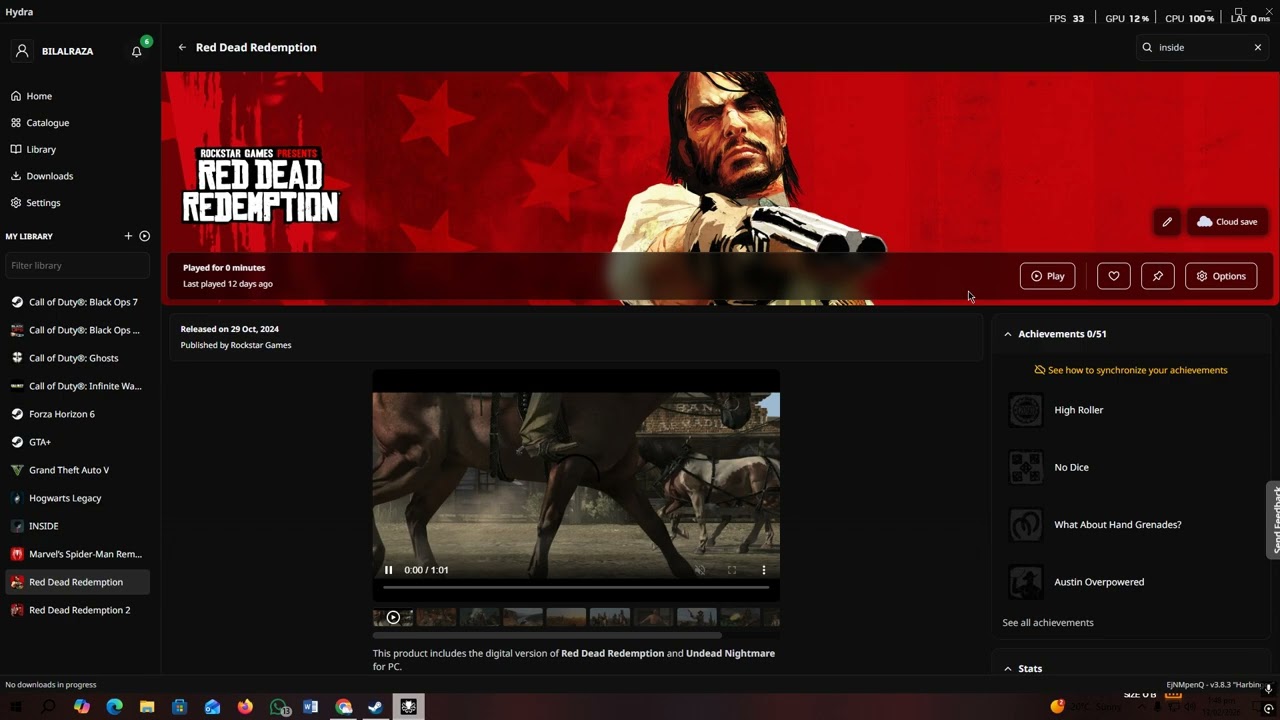Pin the game with the pin icon
This screenshot has width=1280, height=720.
click(x=1158, y=276)
